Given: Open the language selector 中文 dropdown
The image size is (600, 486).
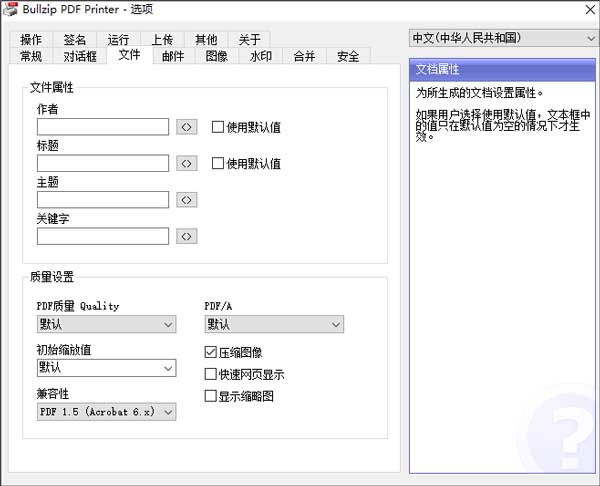Looking at the screenshot, I should 503,38.
